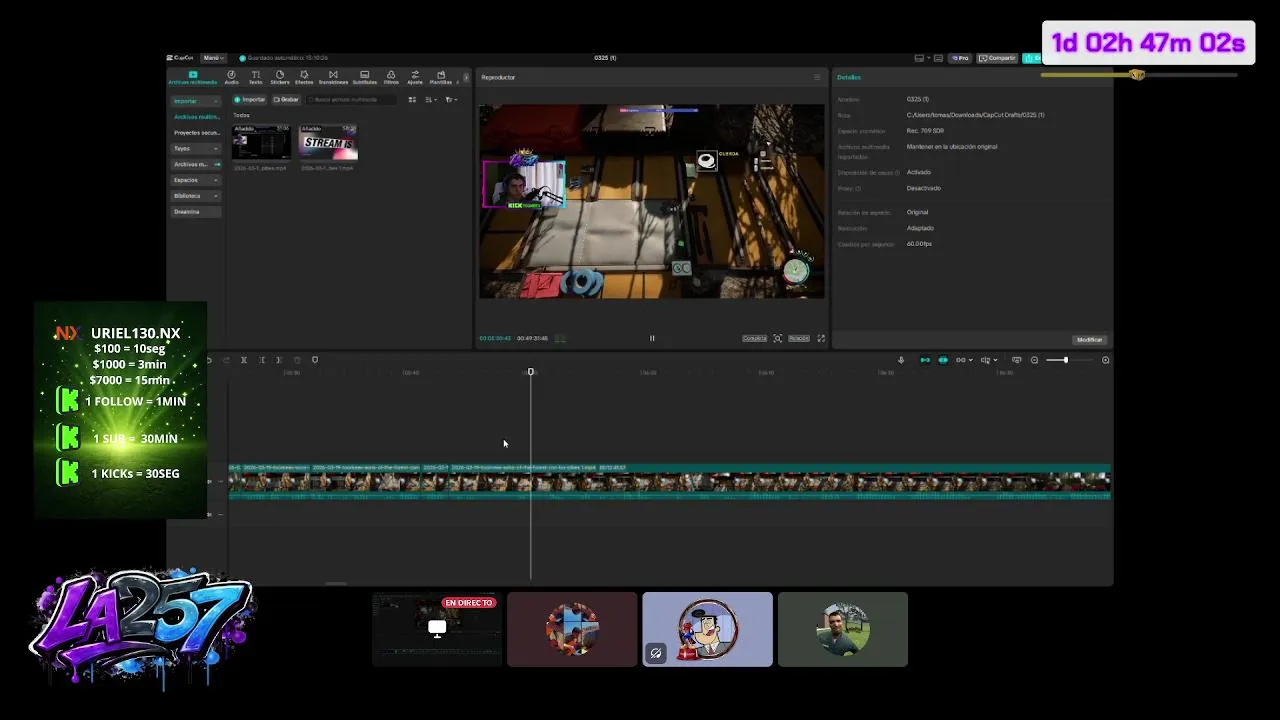
Task: Open the Stickers tab
Action: click(x=280, y=77)
